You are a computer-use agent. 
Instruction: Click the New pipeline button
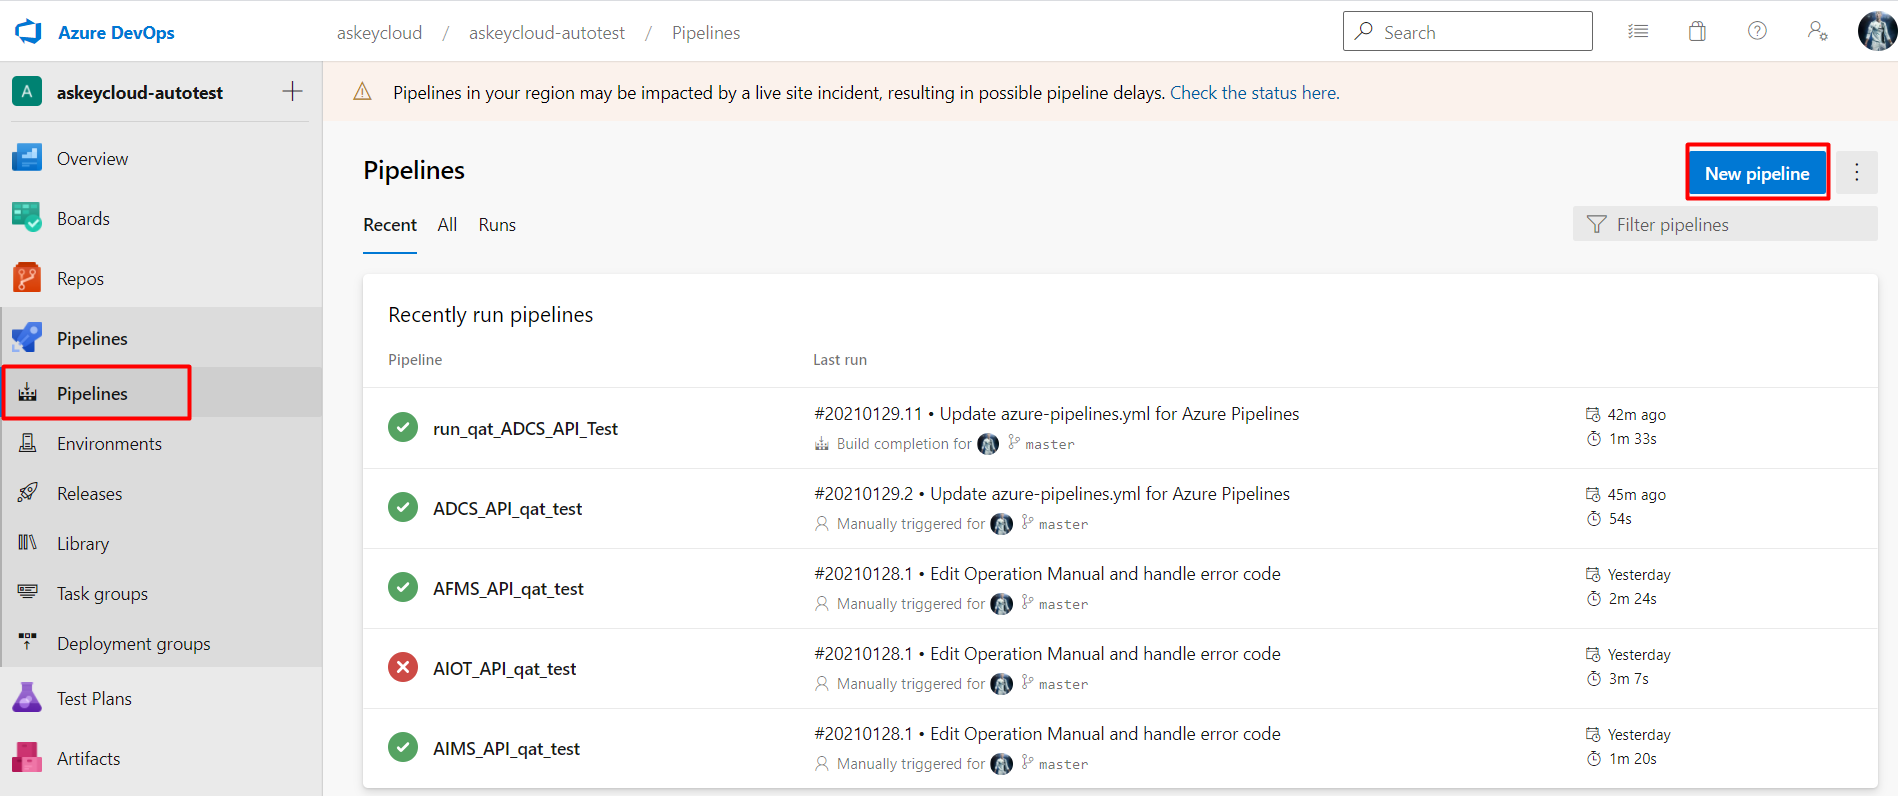pyautogui.click(x=1757, y=173)
